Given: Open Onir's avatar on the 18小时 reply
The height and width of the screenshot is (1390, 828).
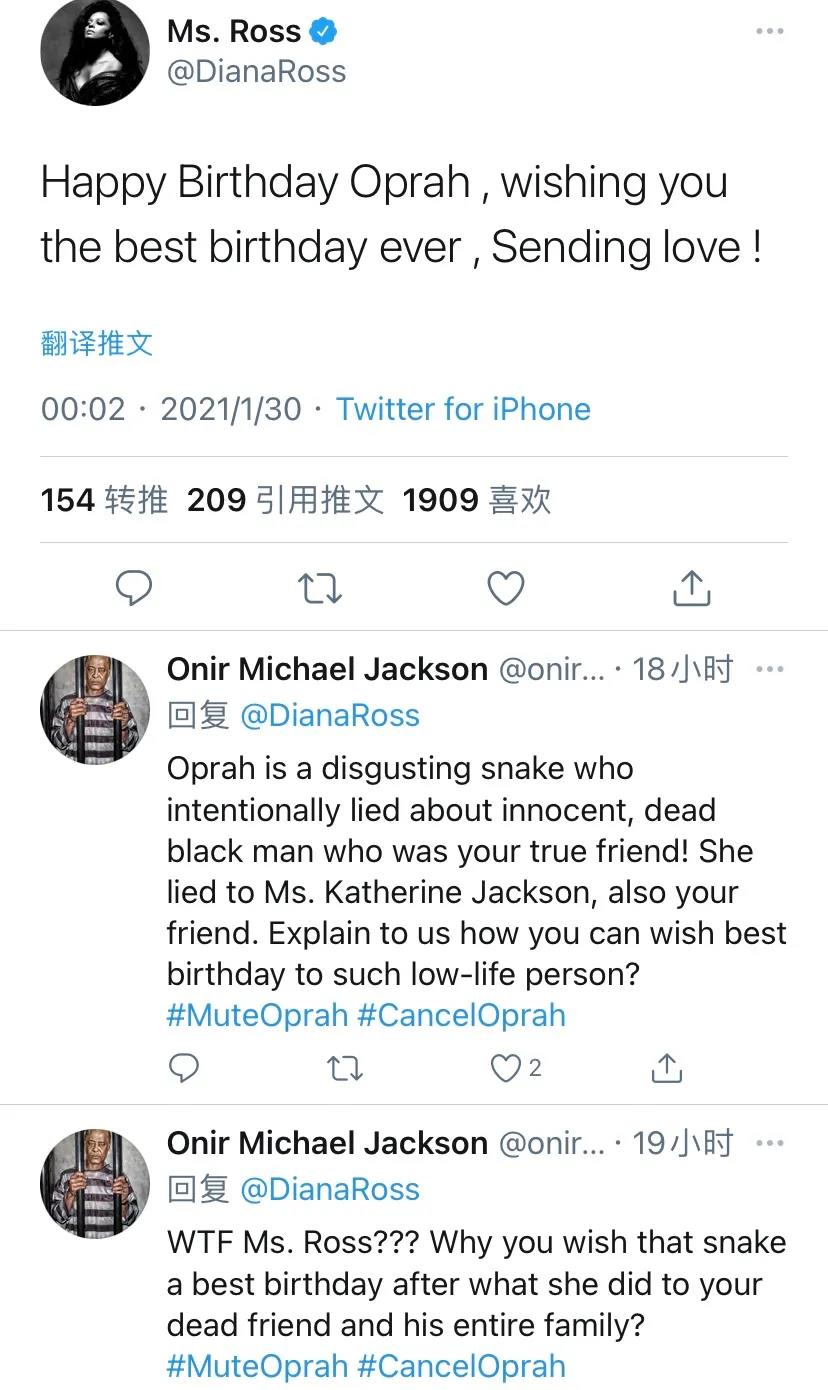Looking at the screenshot, I should [95, 709].
